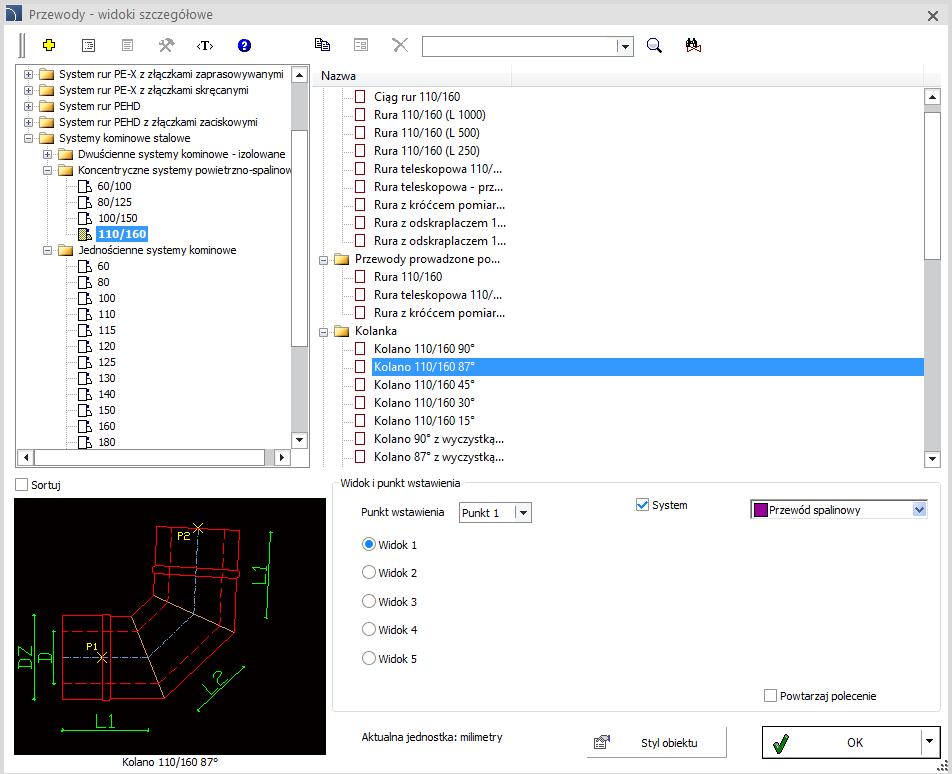Click into the search text field
Image resolution: width=952 pixels, height=774 pixels.
[x=520, y=46]
